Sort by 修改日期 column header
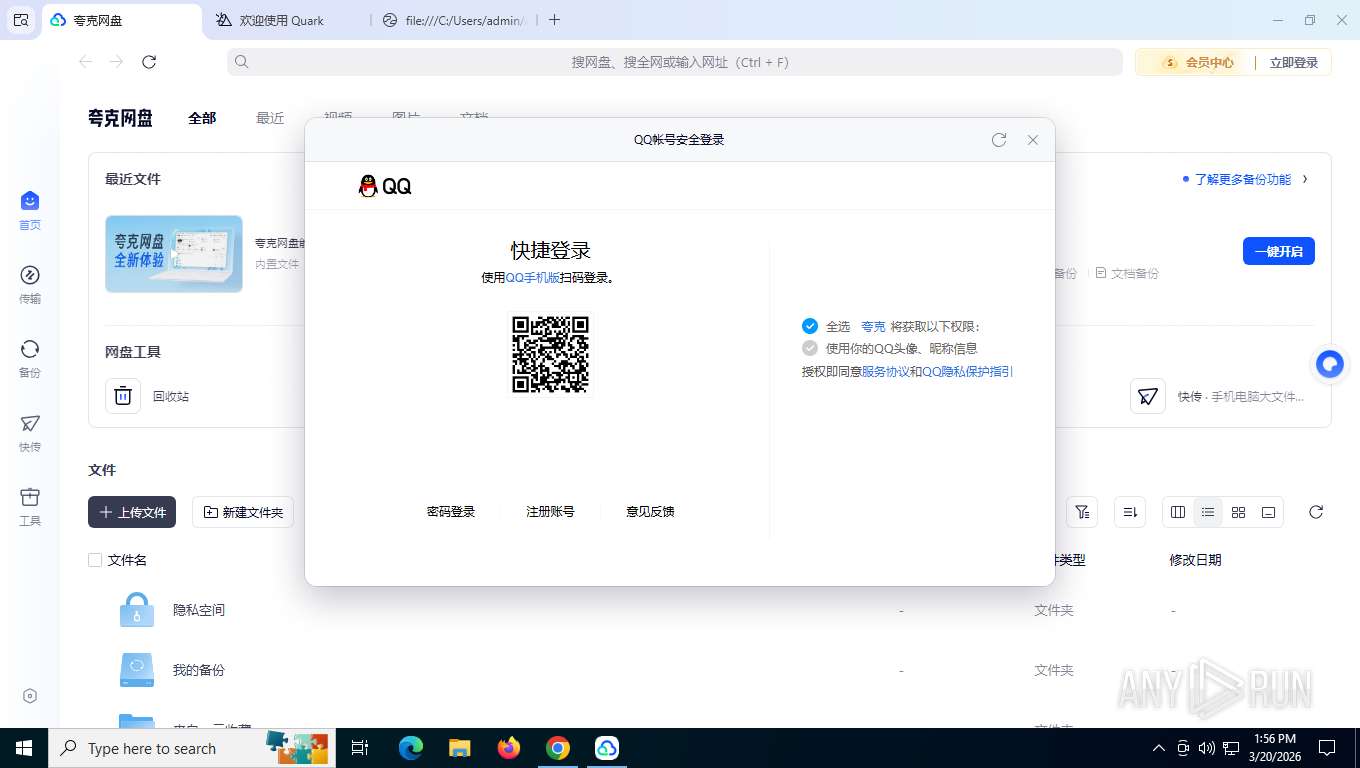1360x768 pixels. pos(1195,560)
